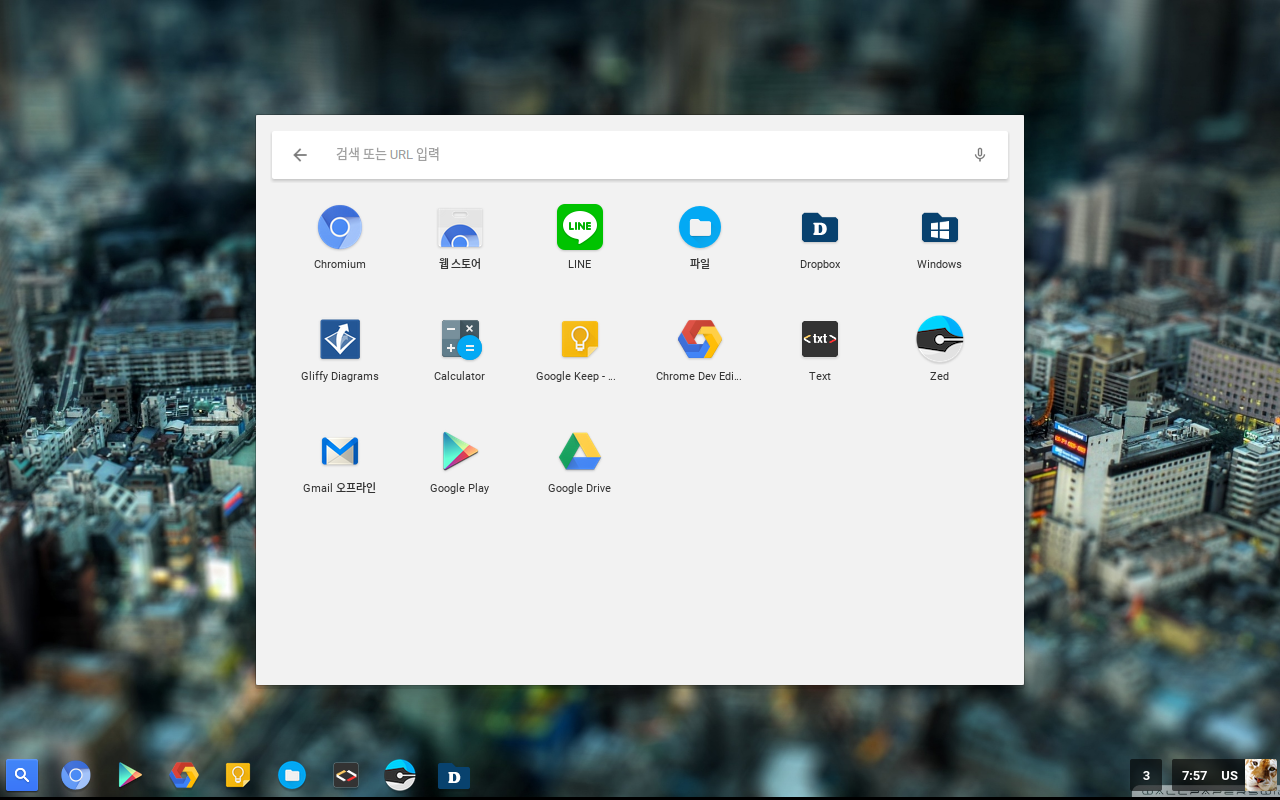Open status tray by clicking the clock
The height and width of the screenshot is (800, 1280).
1194,775
